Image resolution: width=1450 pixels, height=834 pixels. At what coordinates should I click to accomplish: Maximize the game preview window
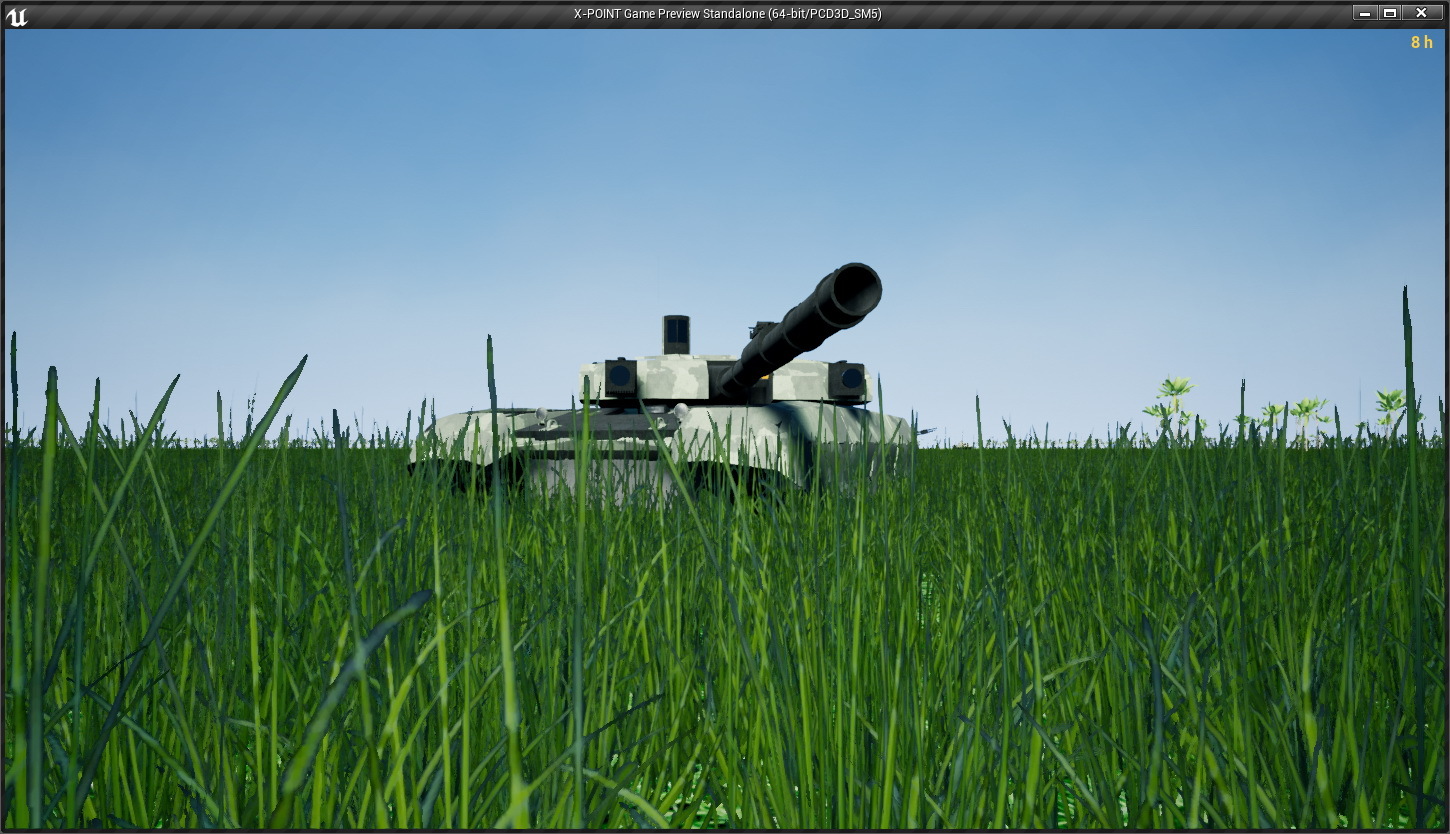(x=1390, y=13)
